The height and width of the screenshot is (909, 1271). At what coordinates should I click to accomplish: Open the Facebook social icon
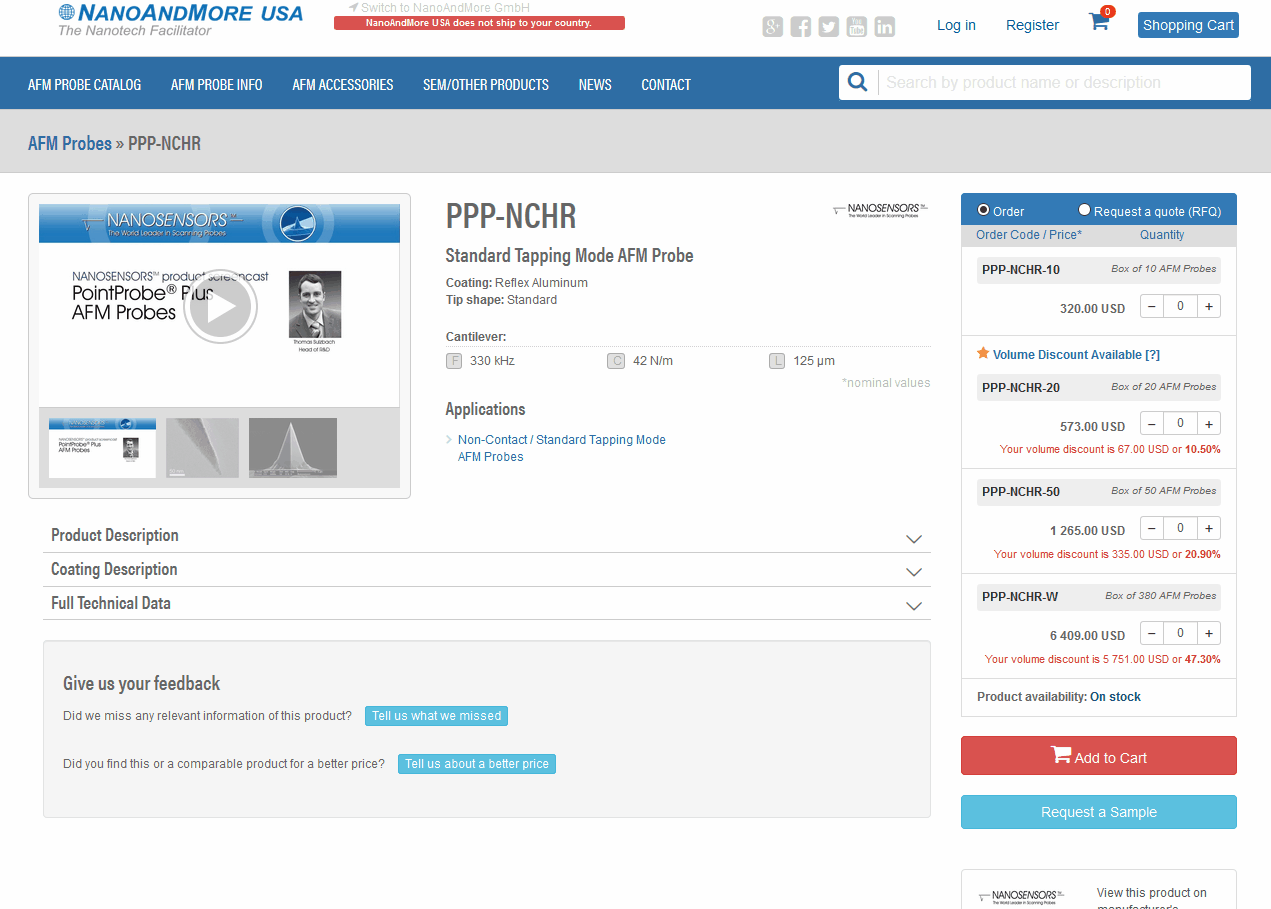tap(801, 27)
